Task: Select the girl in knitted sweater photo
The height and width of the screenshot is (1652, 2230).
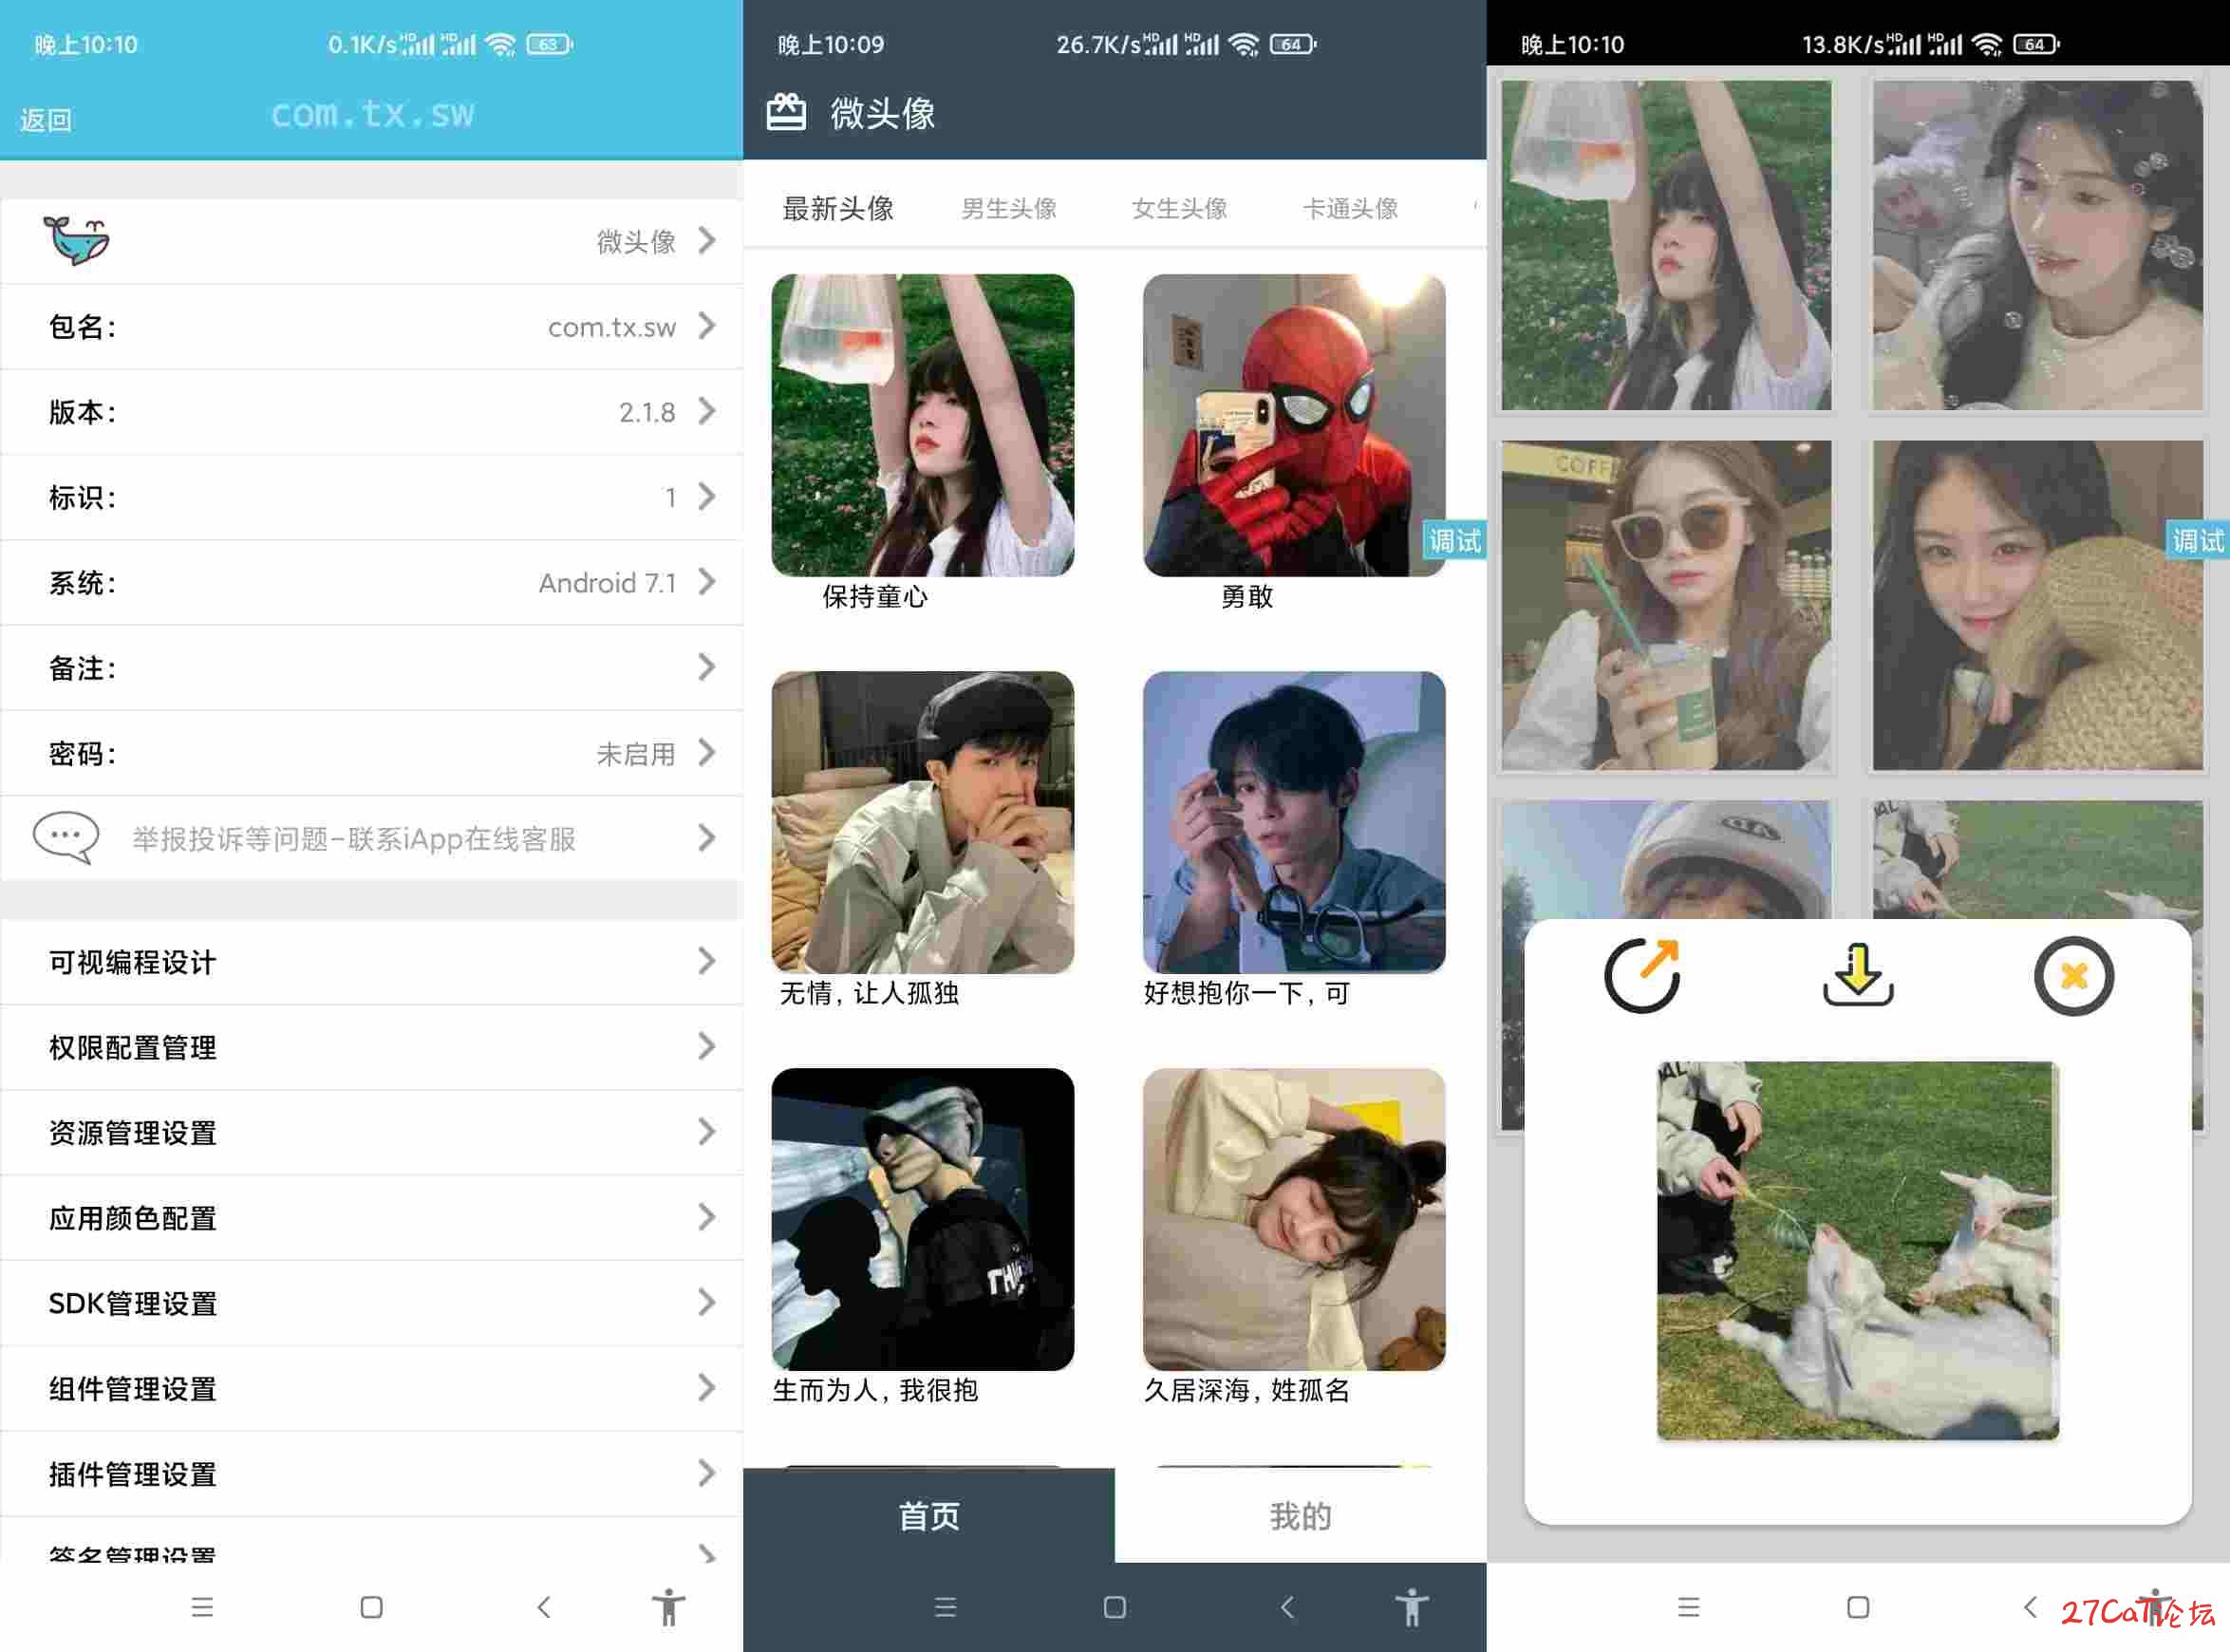Action: [2038, 606]
